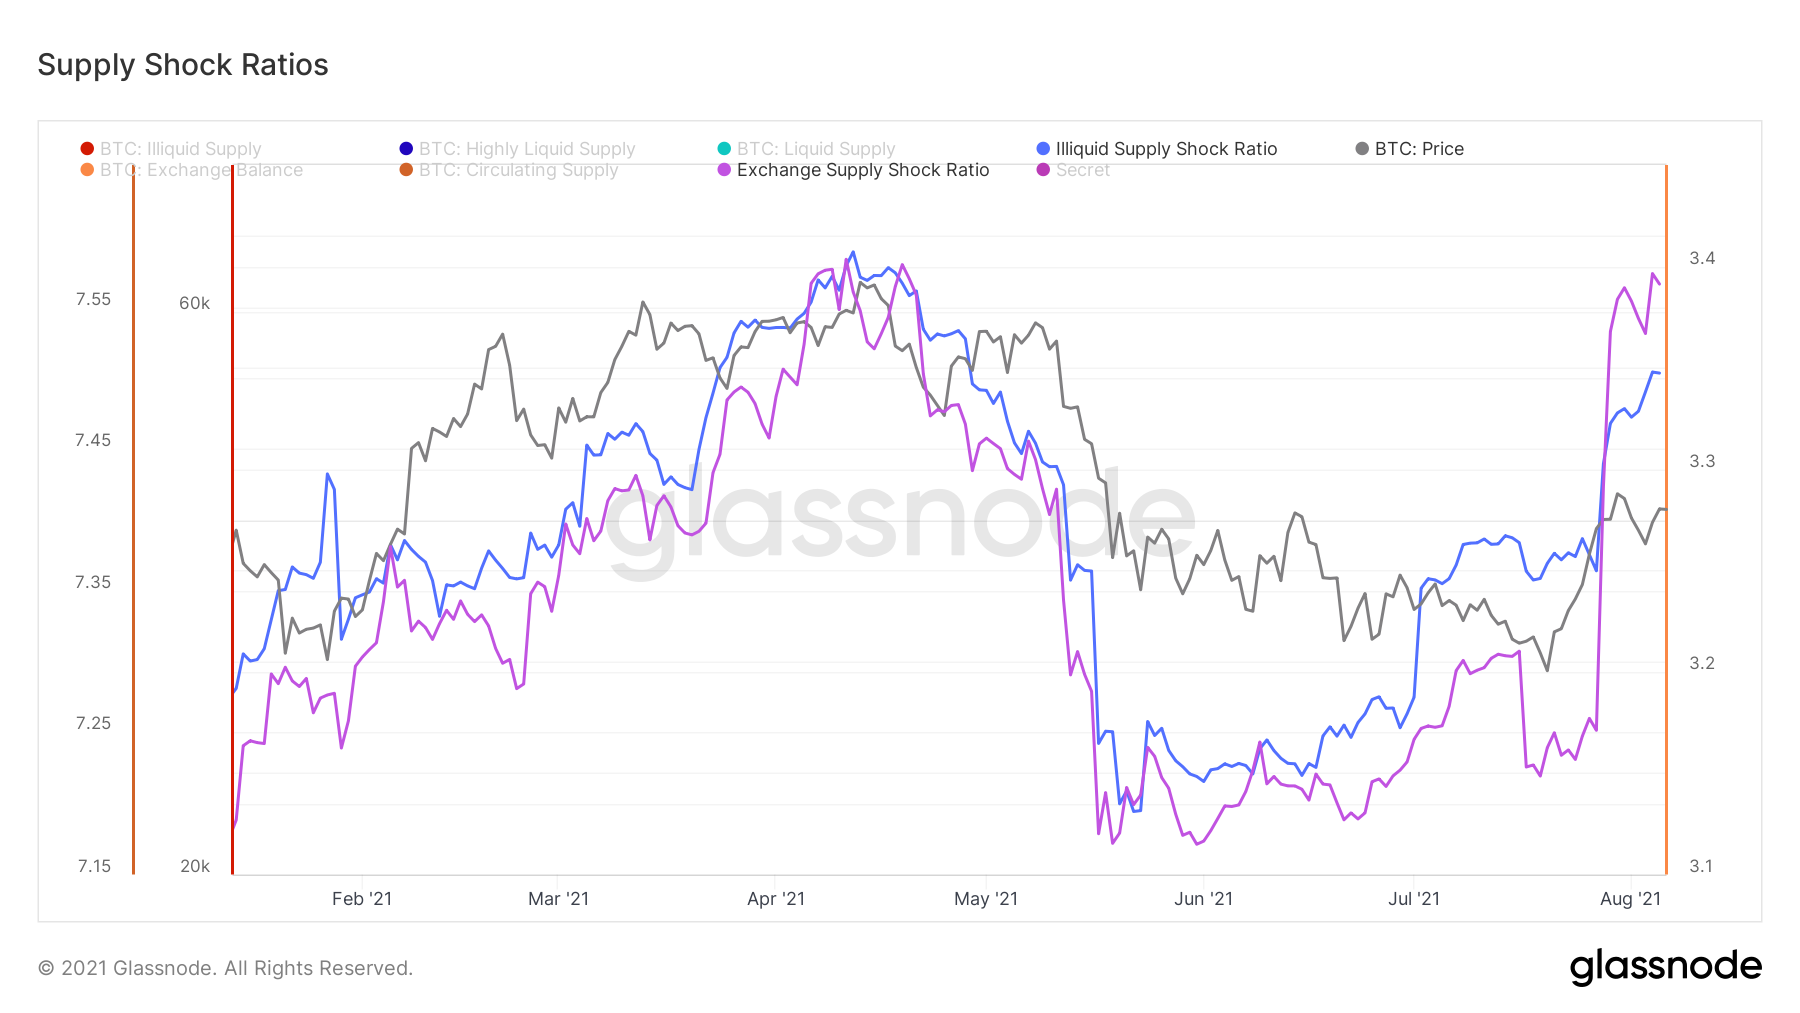The width and height of the screenshot is (1800, 1013).
Task: Click the red BTC: Illiquid Supply legend dot
Action: coord(87,149)
